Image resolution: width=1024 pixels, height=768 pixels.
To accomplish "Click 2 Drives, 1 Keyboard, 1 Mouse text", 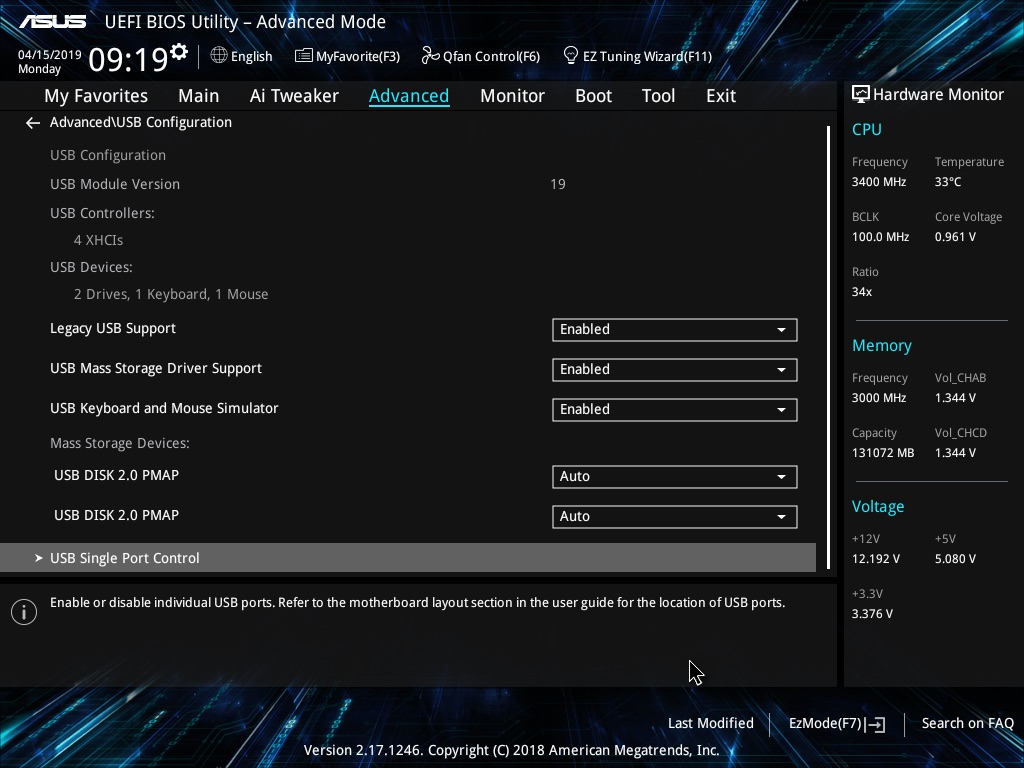I will (x=171, y=295).
